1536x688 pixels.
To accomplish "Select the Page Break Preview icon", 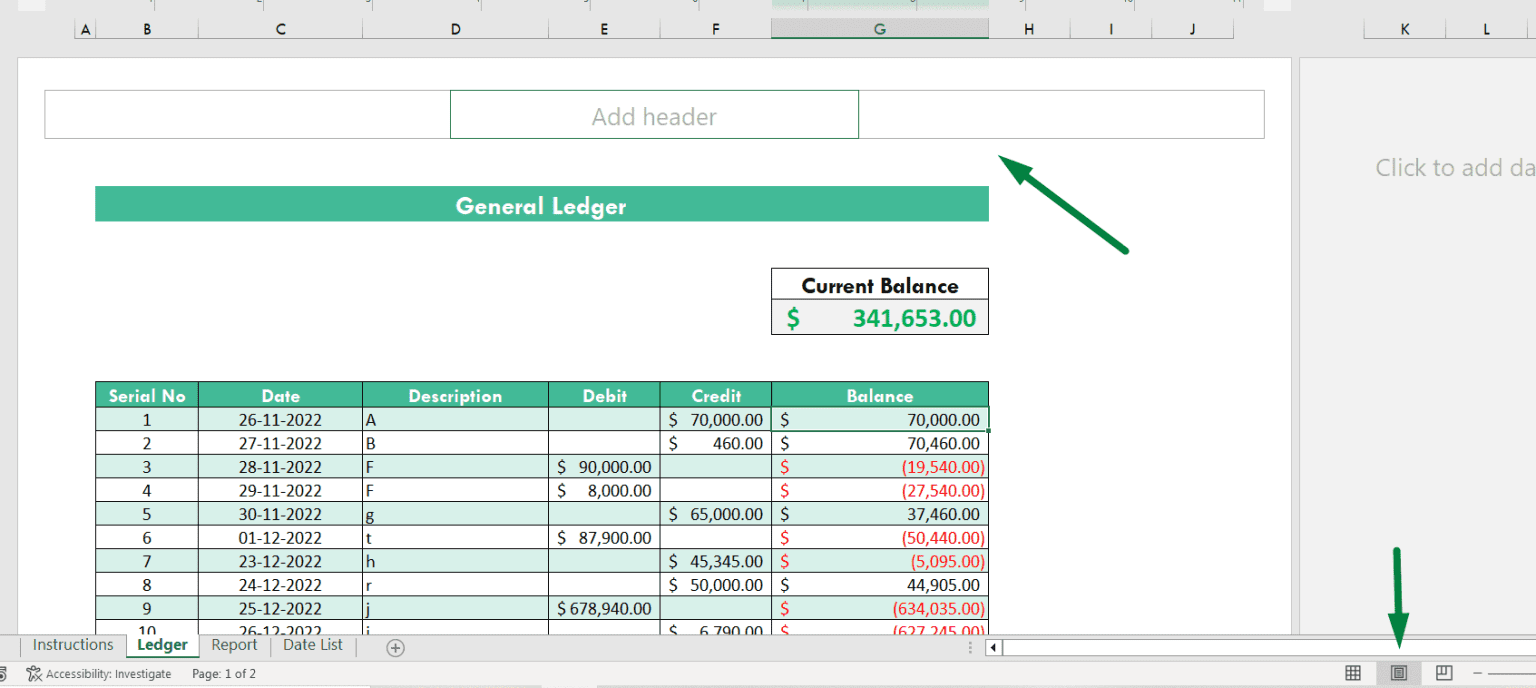I will (x=1443, y=673).
